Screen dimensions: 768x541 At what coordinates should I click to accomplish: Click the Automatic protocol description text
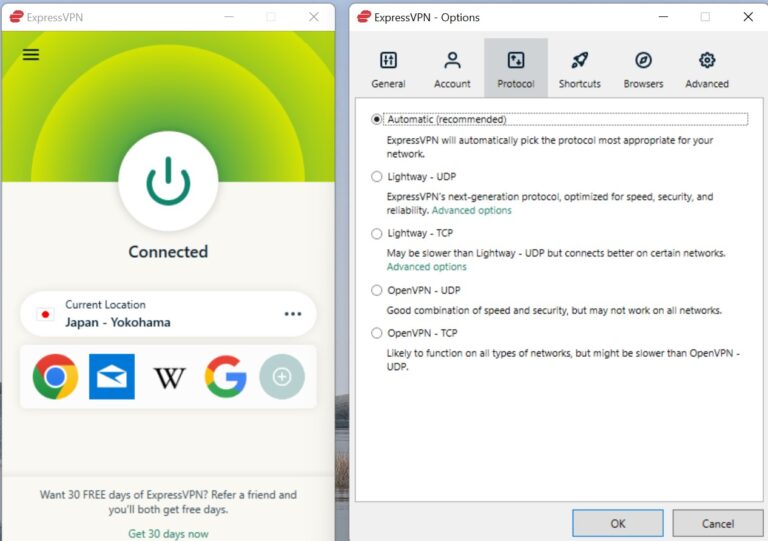click(550, 147)
